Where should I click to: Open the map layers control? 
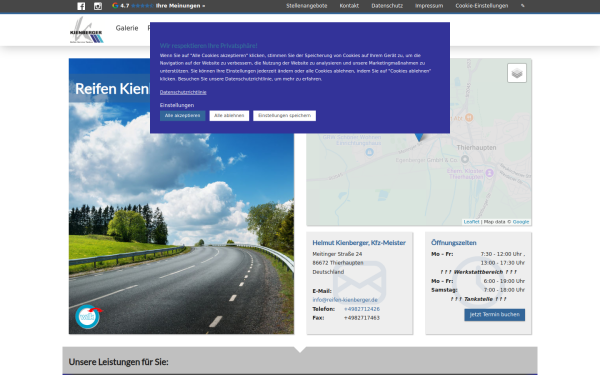[517, 73]
